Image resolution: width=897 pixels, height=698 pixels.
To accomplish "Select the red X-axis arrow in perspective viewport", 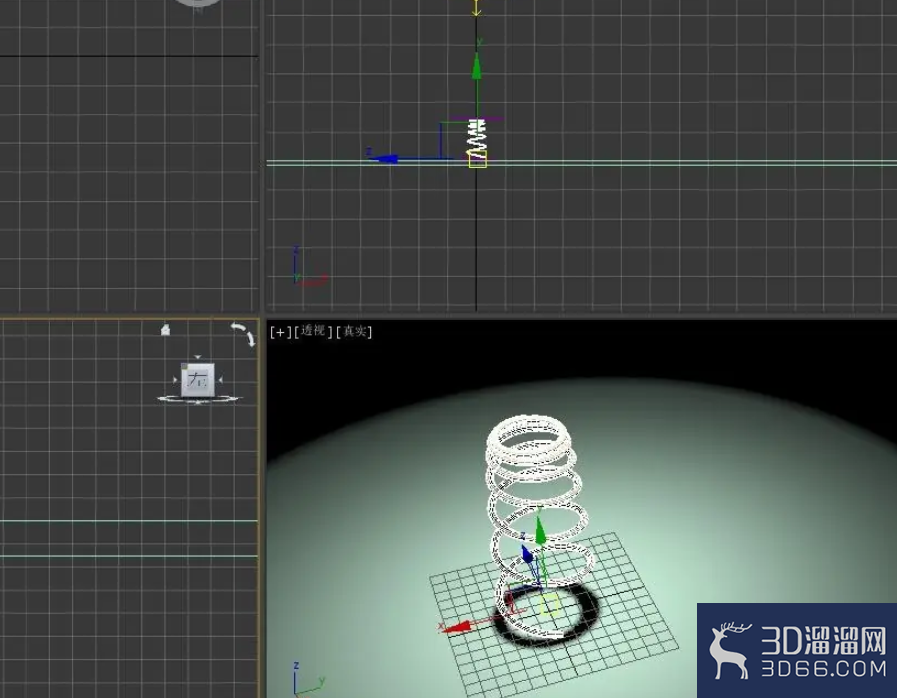I will [x=459, y=627].
